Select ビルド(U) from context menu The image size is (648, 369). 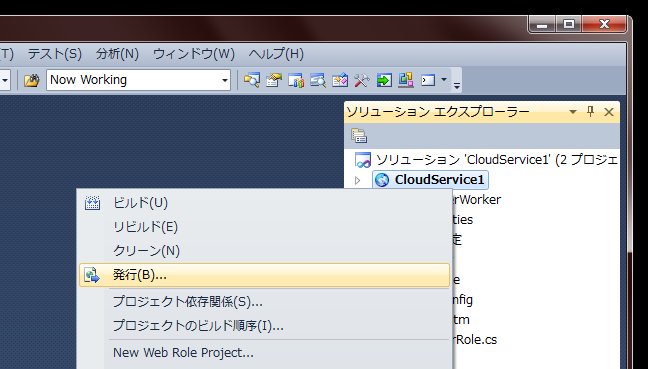click(x=264, y=203)
